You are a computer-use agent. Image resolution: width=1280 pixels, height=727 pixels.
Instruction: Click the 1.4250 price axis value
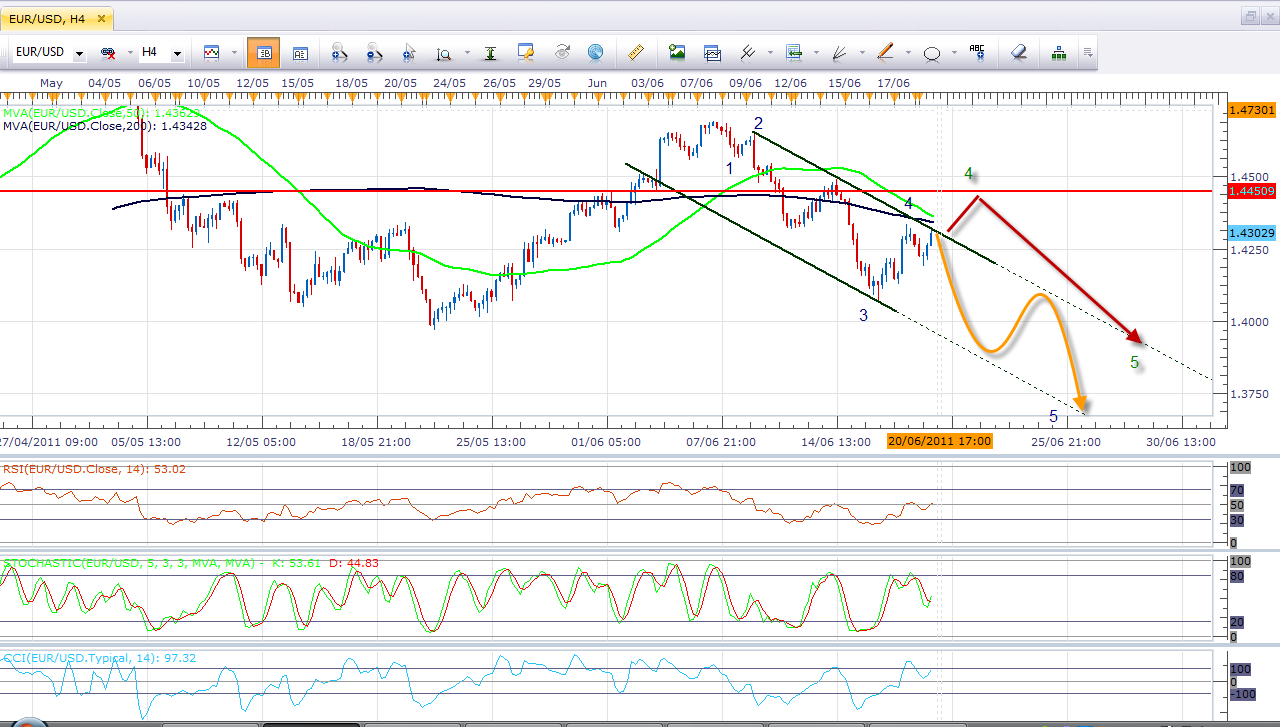(1250, 249)
